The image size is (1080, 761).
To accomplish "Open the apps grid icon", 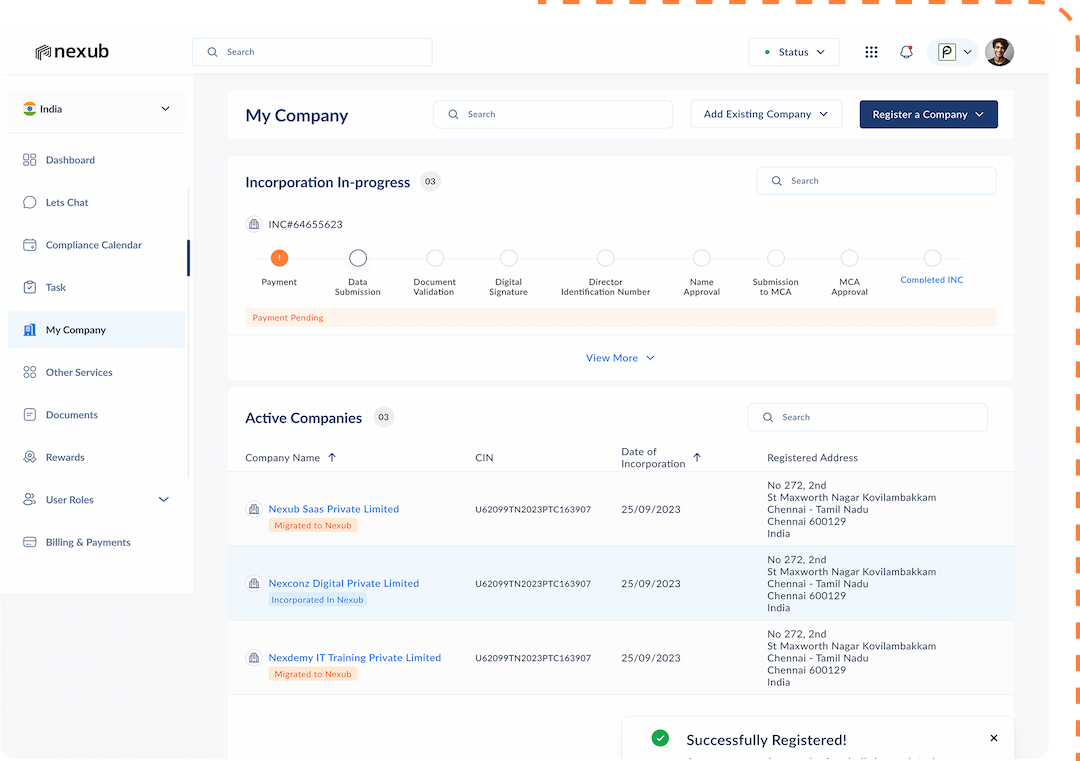I will coord(871,52).
